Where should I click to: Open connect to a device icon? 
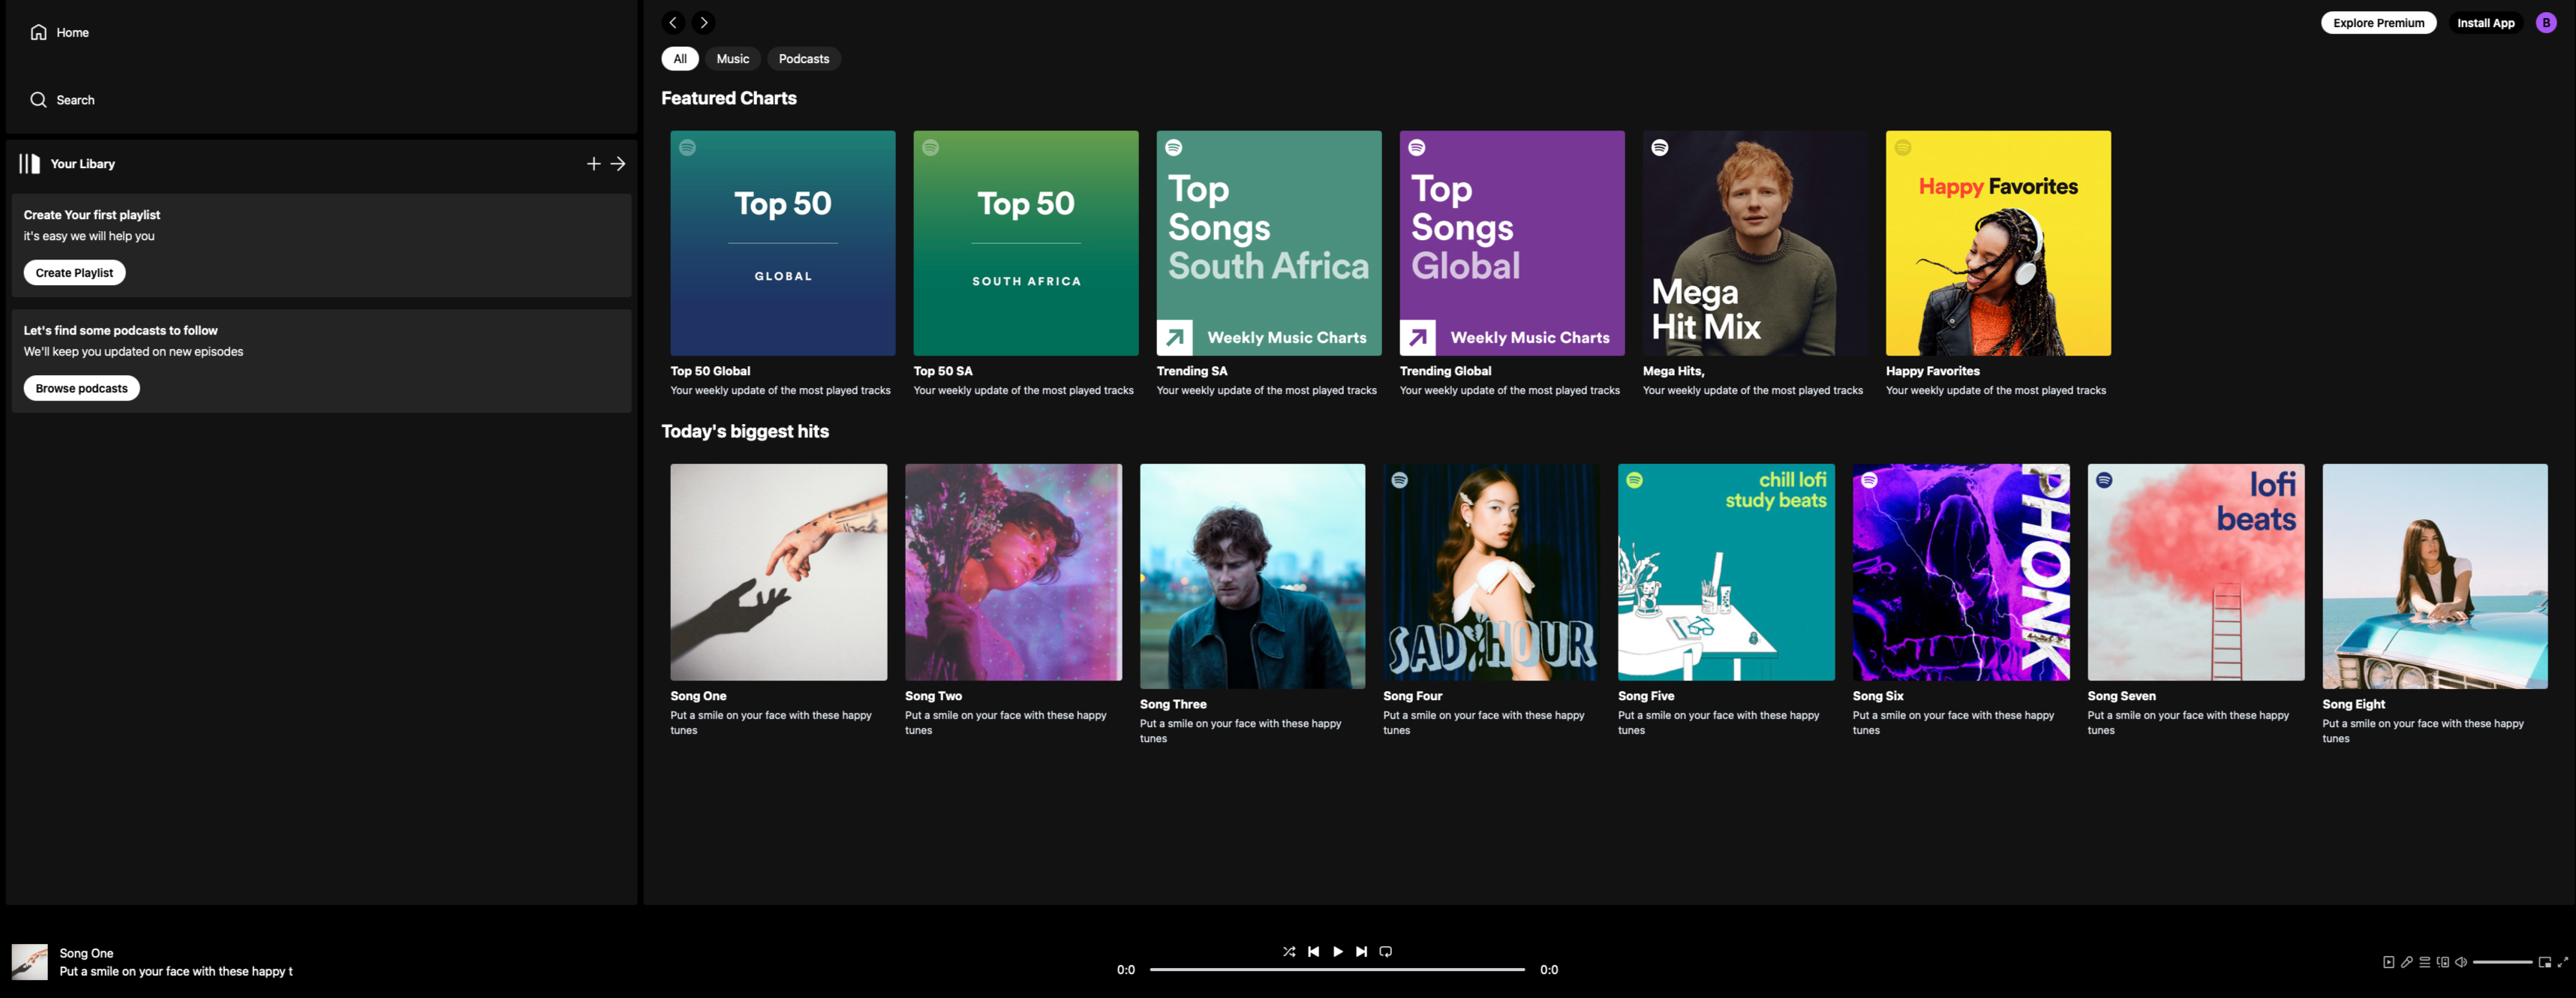tap(2443, 962)
